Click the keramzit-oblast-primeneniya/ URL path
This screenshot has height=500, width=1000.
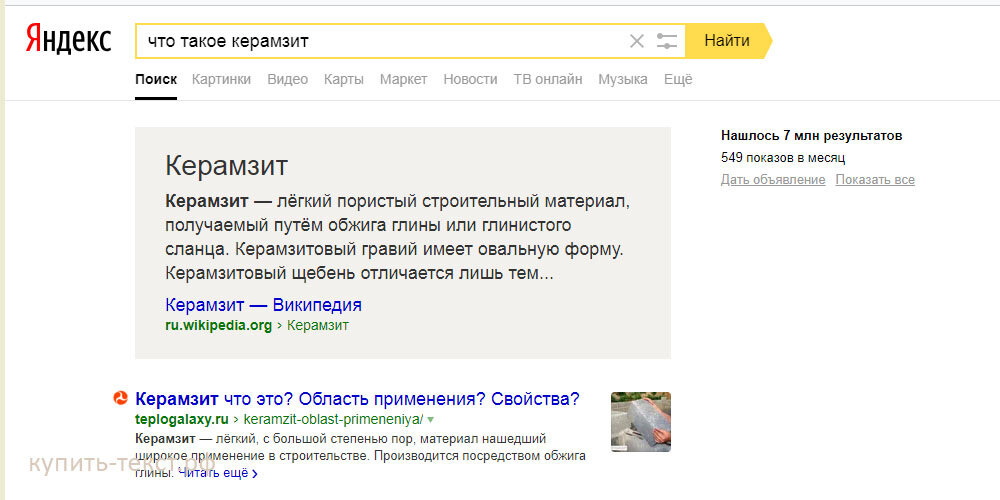[334, 420]
